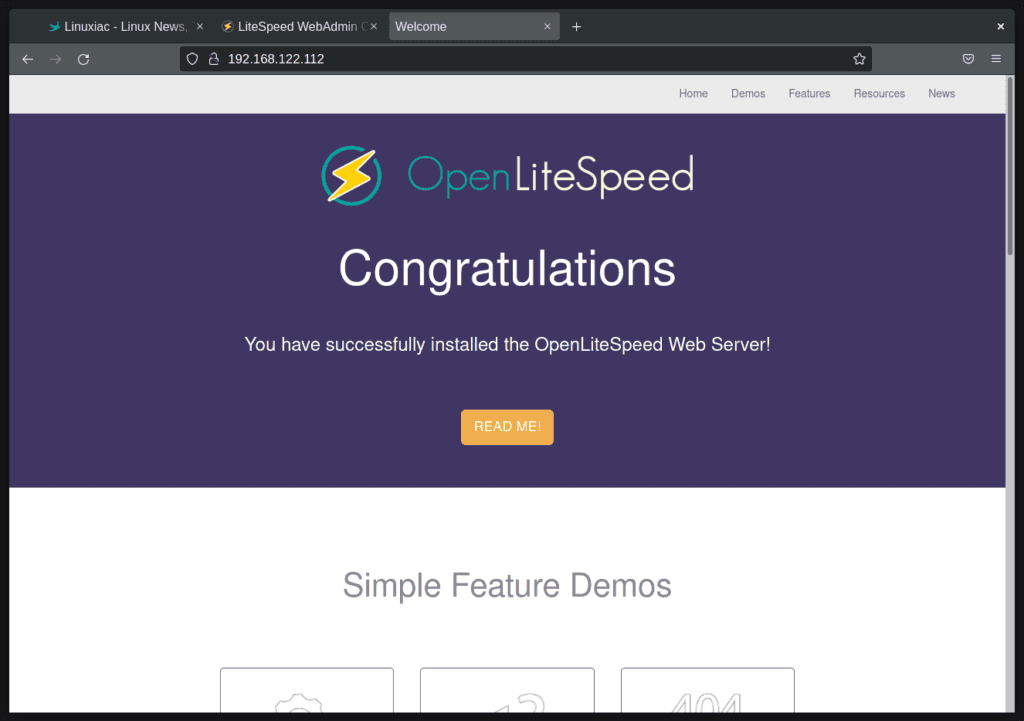This screenshot has height=721, width=1024.
Task: Open the Features nav link
Action: tap(809, 93)
